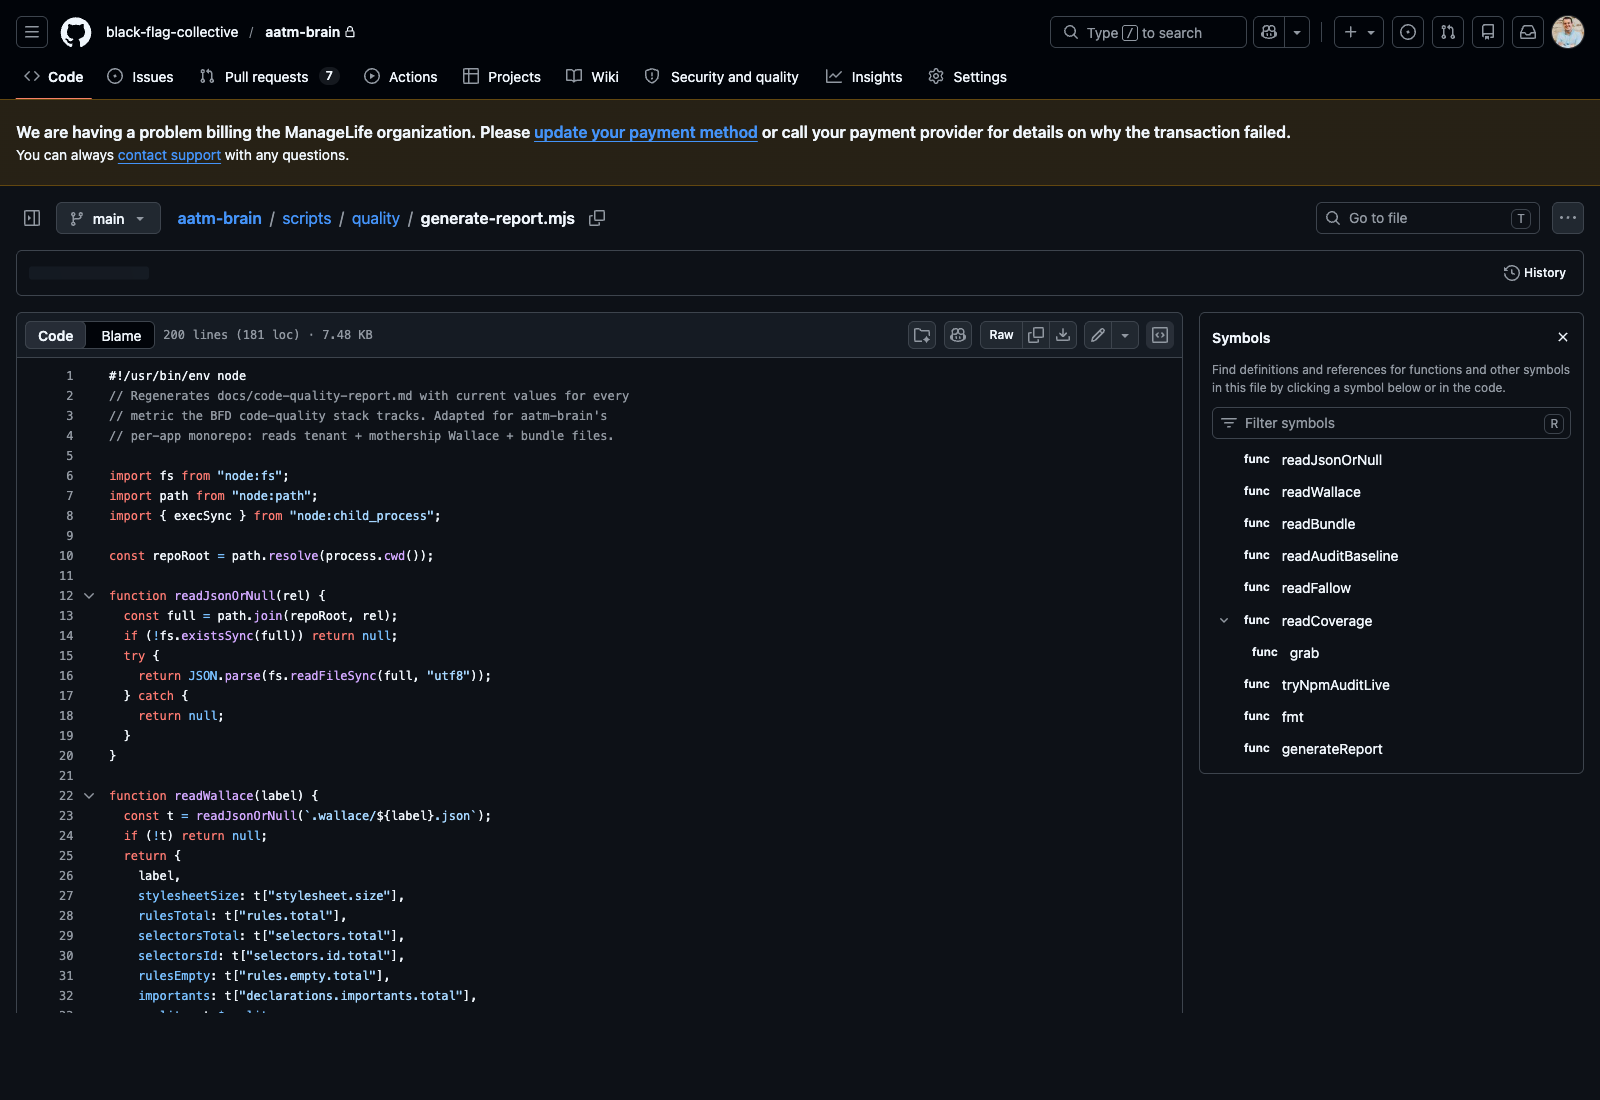Open Copilot chat about this file
Image resolution: width=1600 pixels, height=1100 pixels.
point(957,335)
